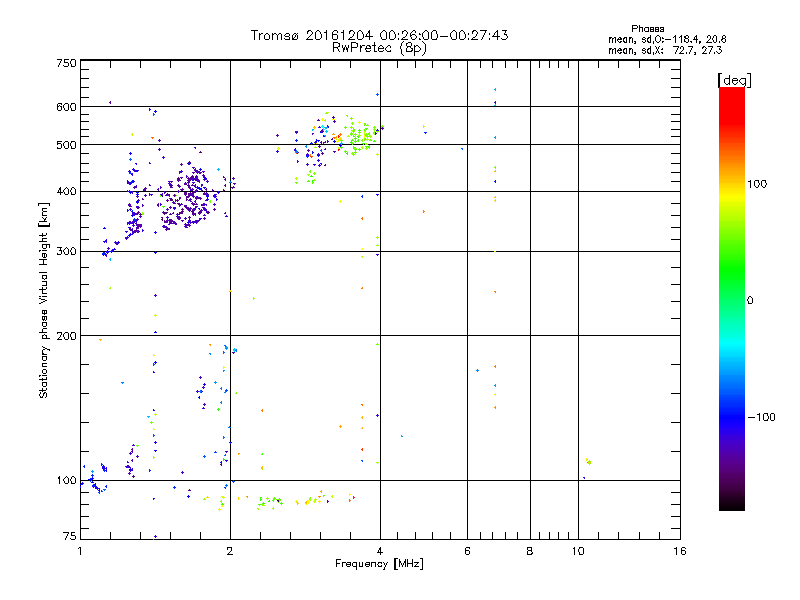Click the colorbar label '0'
This screenshot has width=800, height=600.
750,301
